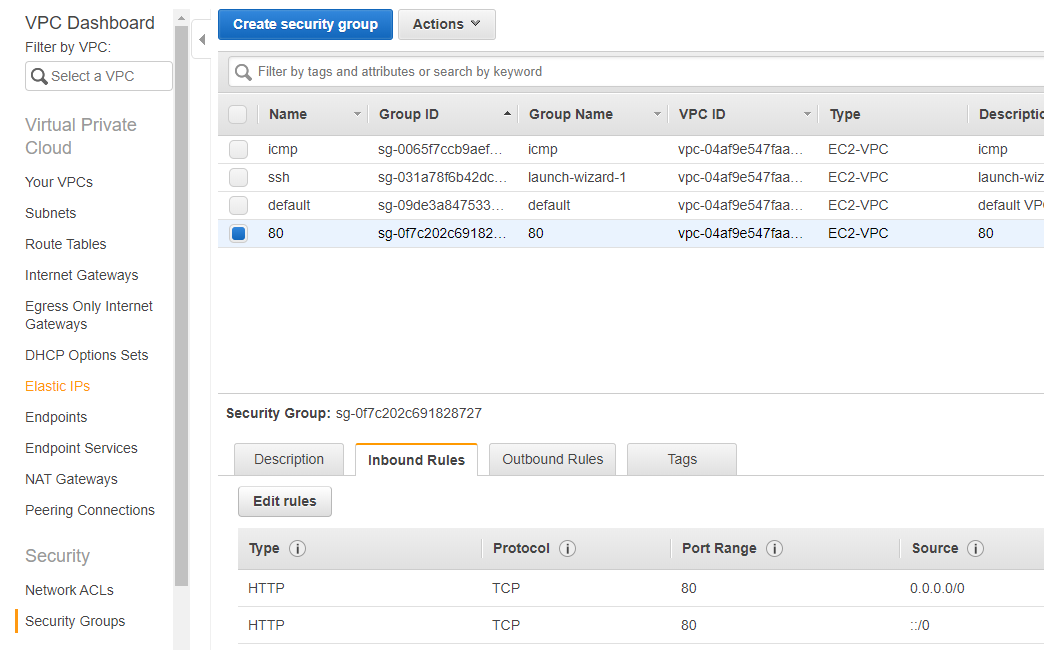Click the Edit rules button
This screenshot has width=1044, height=650.
(x=285, y=501)
